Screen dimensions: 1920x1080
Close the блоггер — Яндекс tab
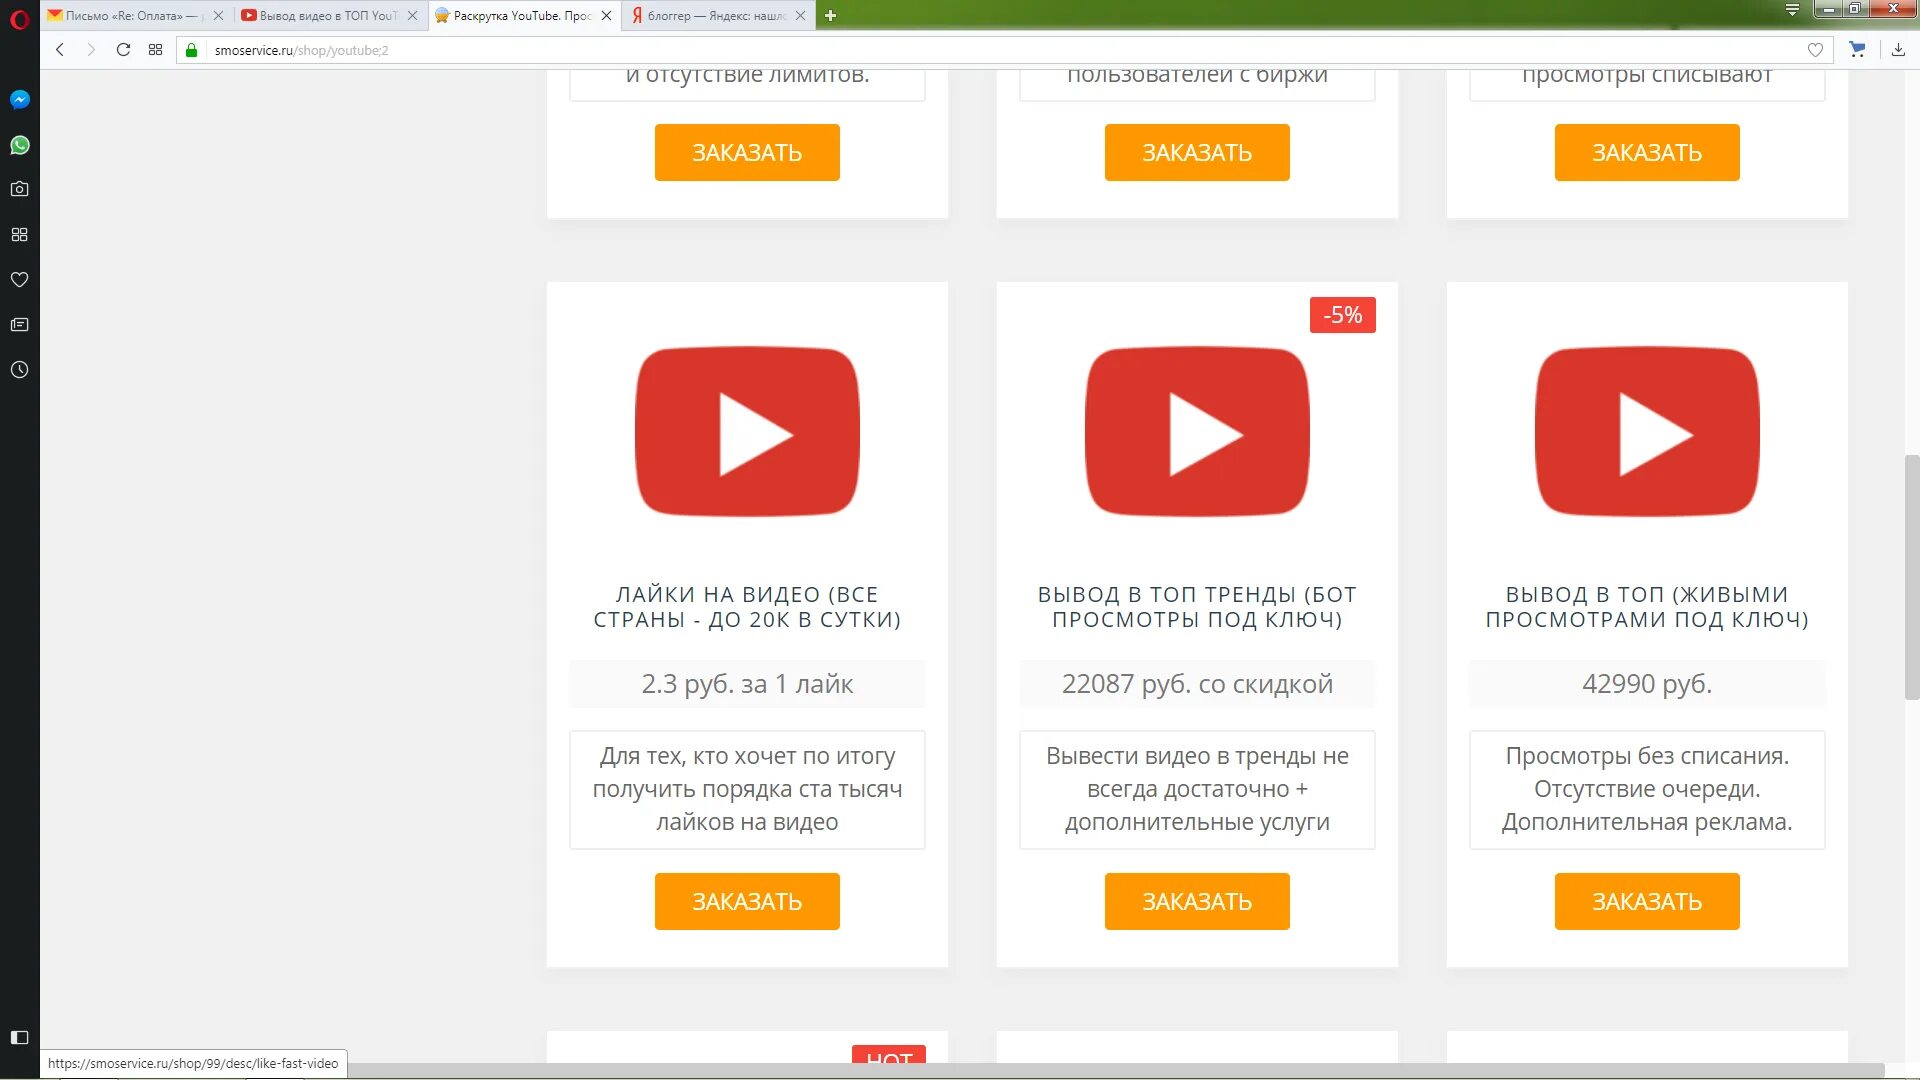click(800, 15)
